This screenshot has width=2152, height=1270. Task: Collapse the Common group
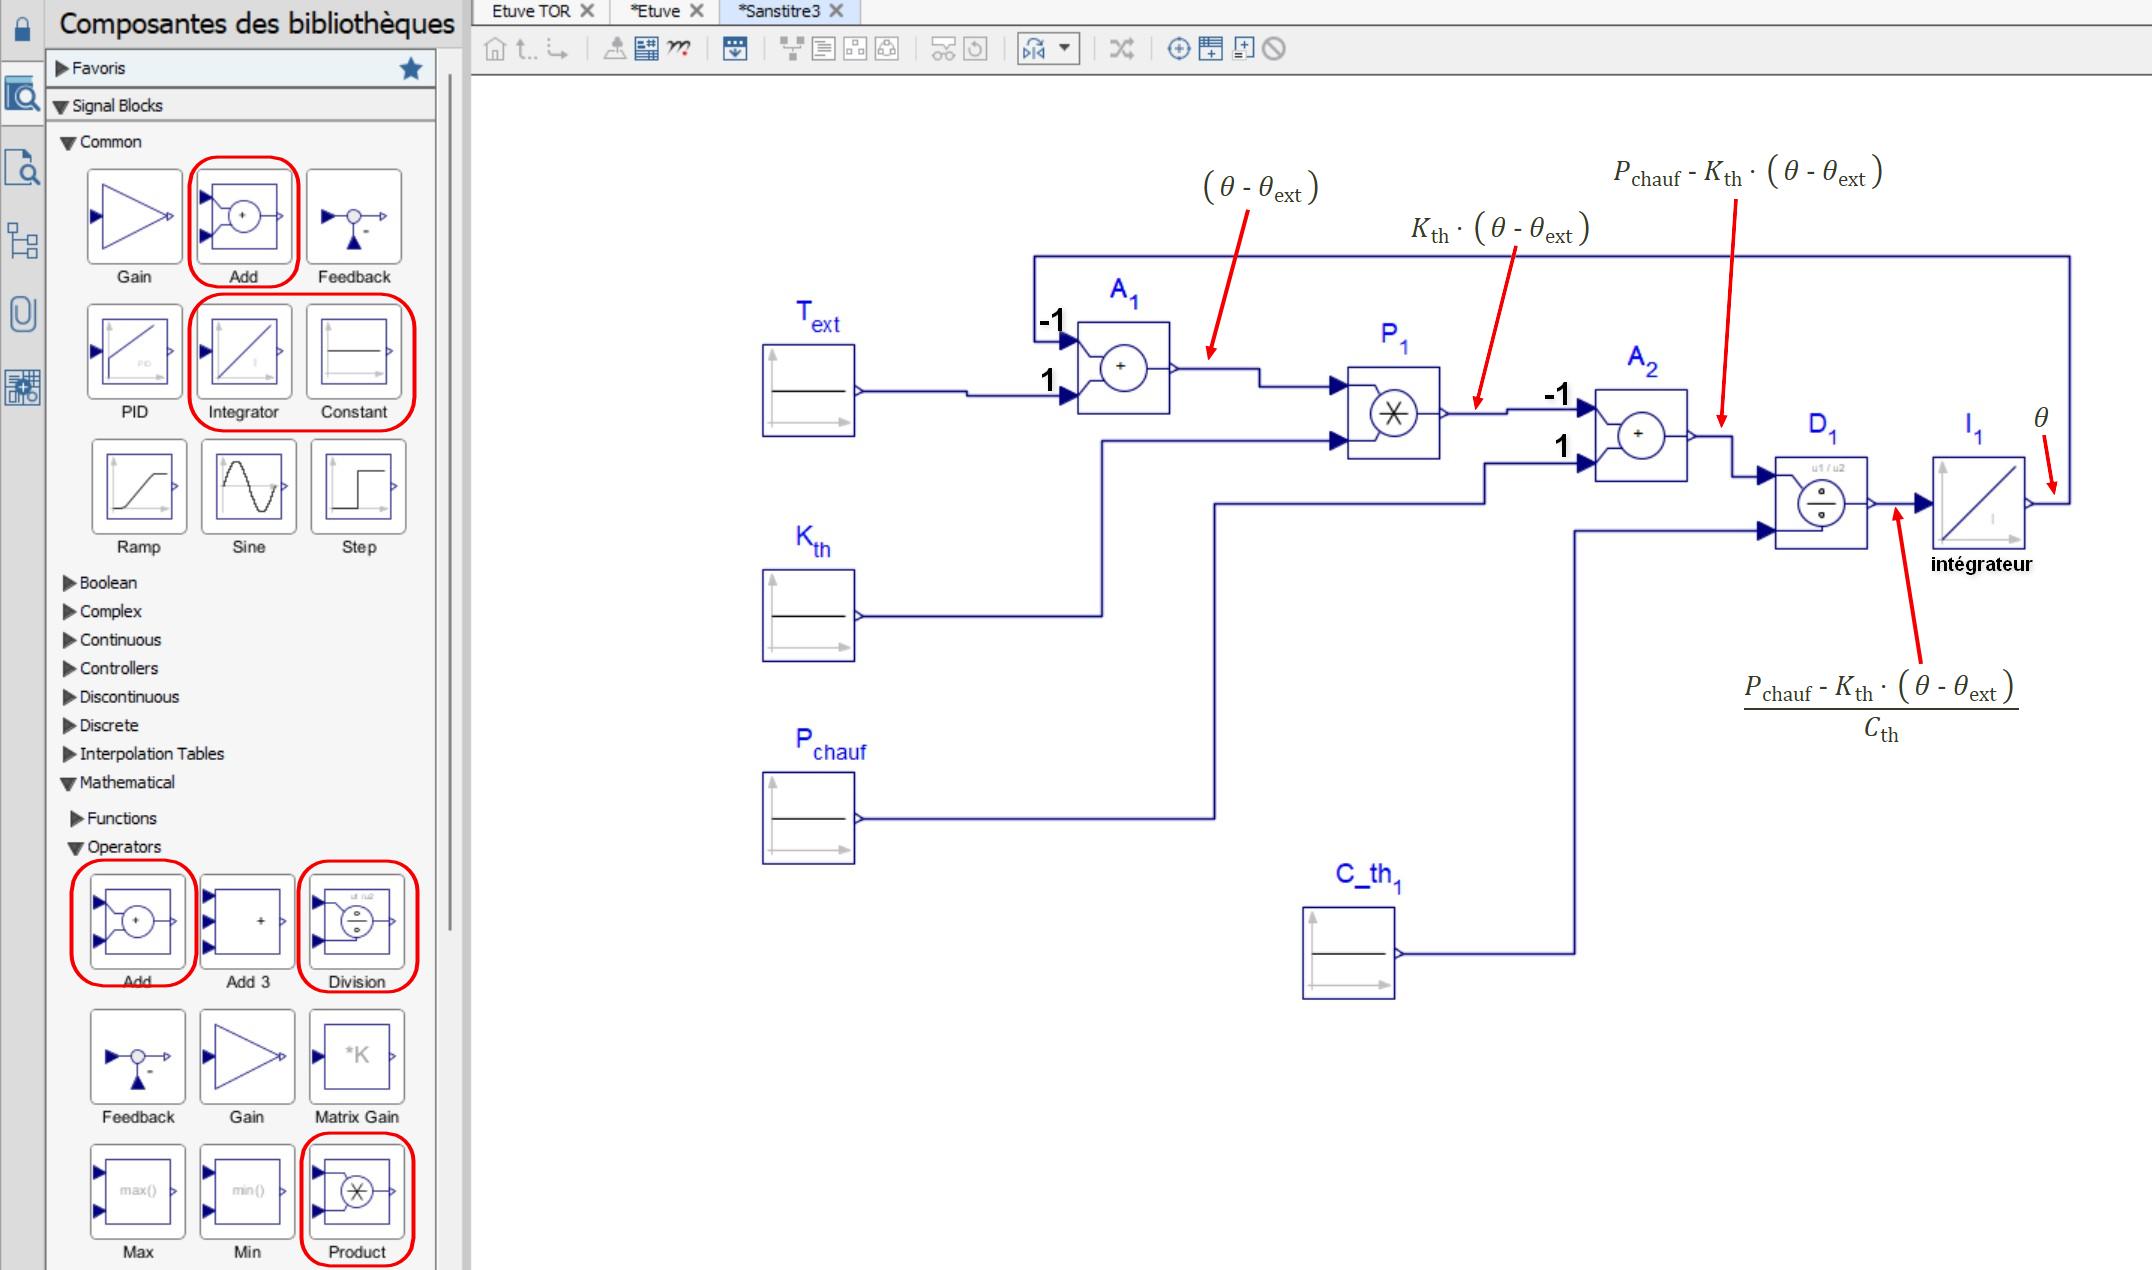click(69, 143)
